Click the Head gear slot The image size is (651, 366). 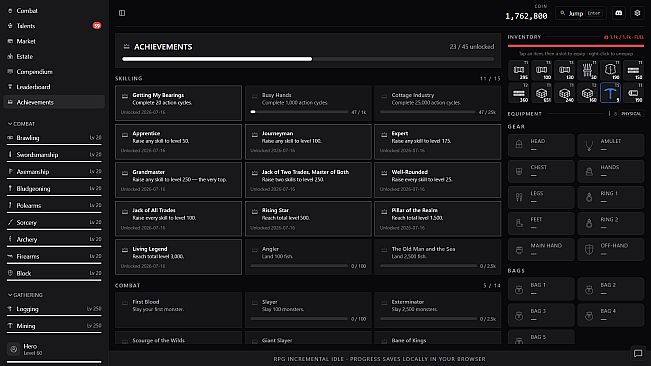click(x=541, y=145)
